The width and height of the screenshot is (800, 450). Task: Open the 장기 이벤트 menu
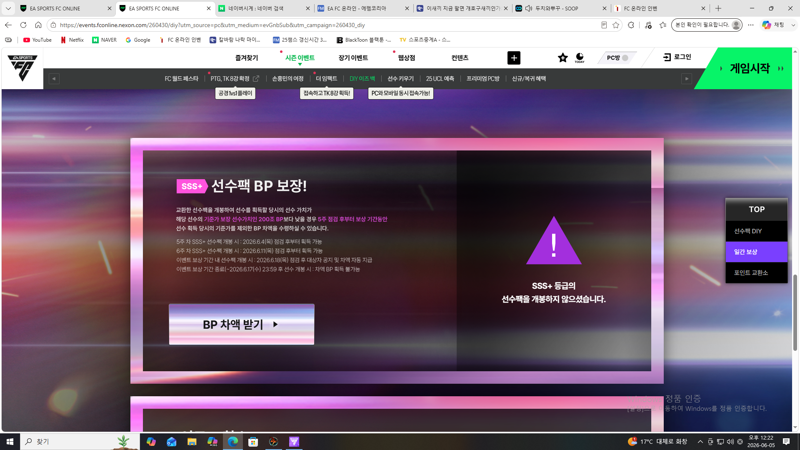tap(353, 58)
